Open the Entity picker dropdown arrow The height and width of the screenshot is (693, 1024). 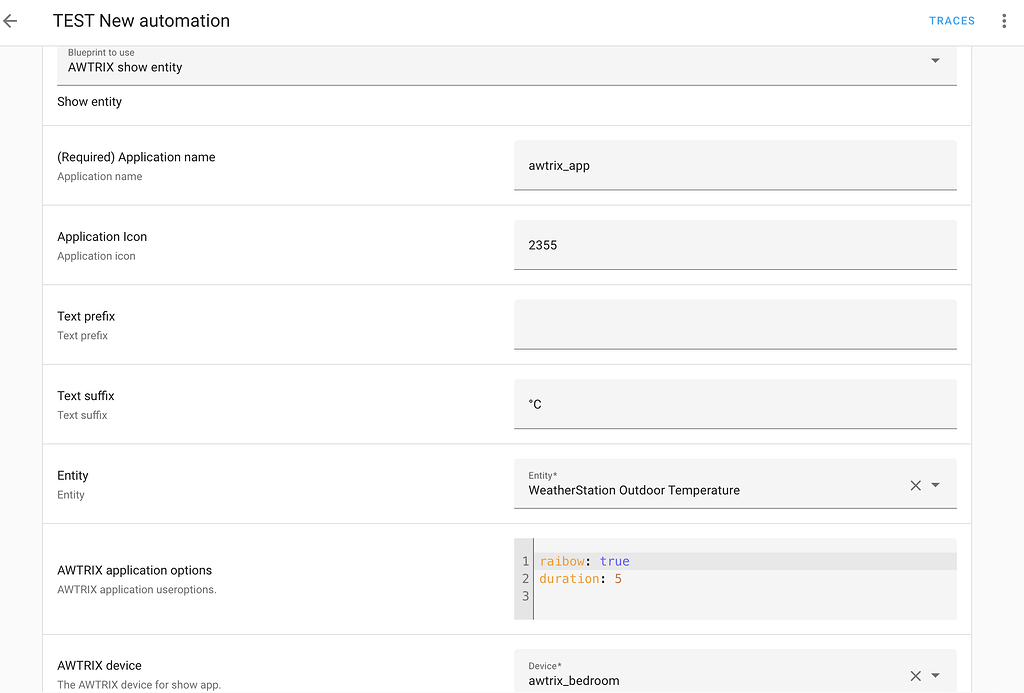[x=936, y=485]
